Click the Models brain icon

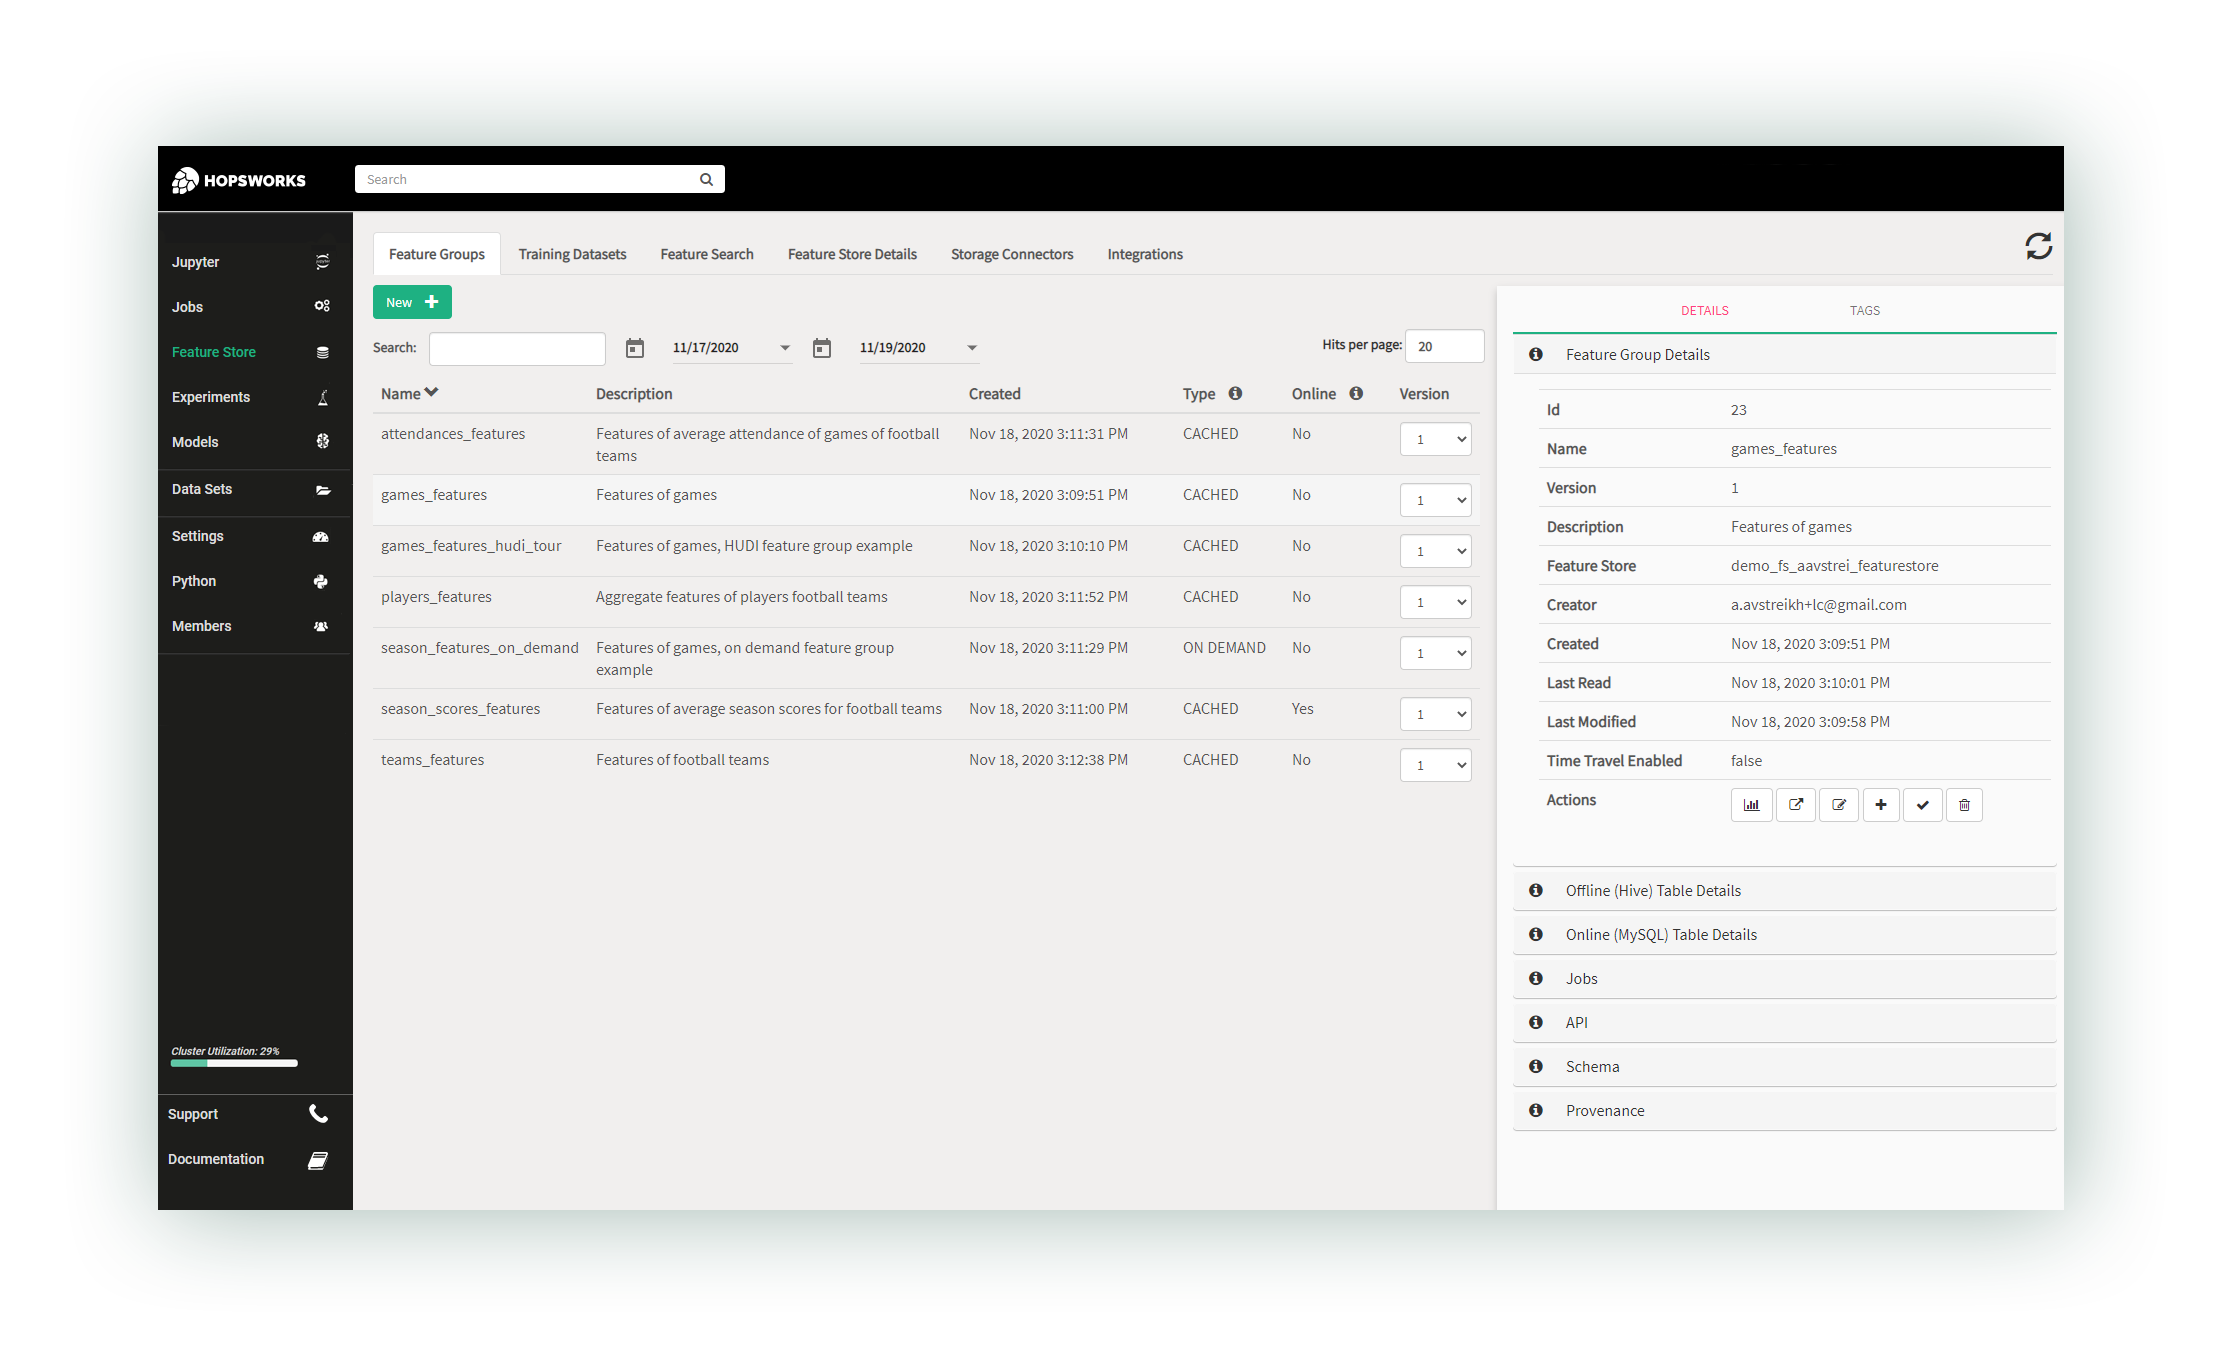click(322, 441)
